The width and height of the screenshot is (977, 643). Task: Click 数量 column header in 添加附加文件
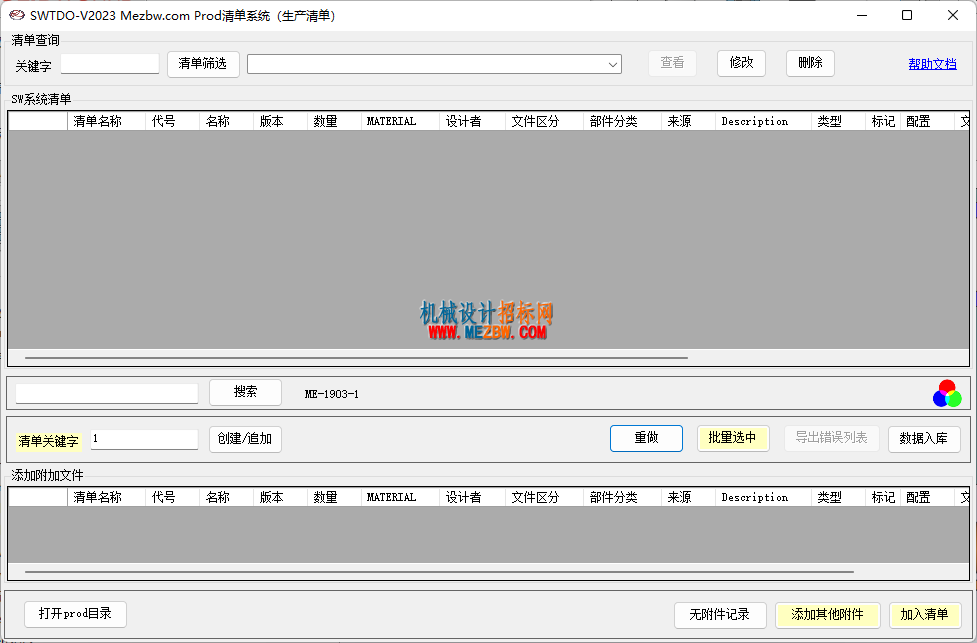[335, 497]
